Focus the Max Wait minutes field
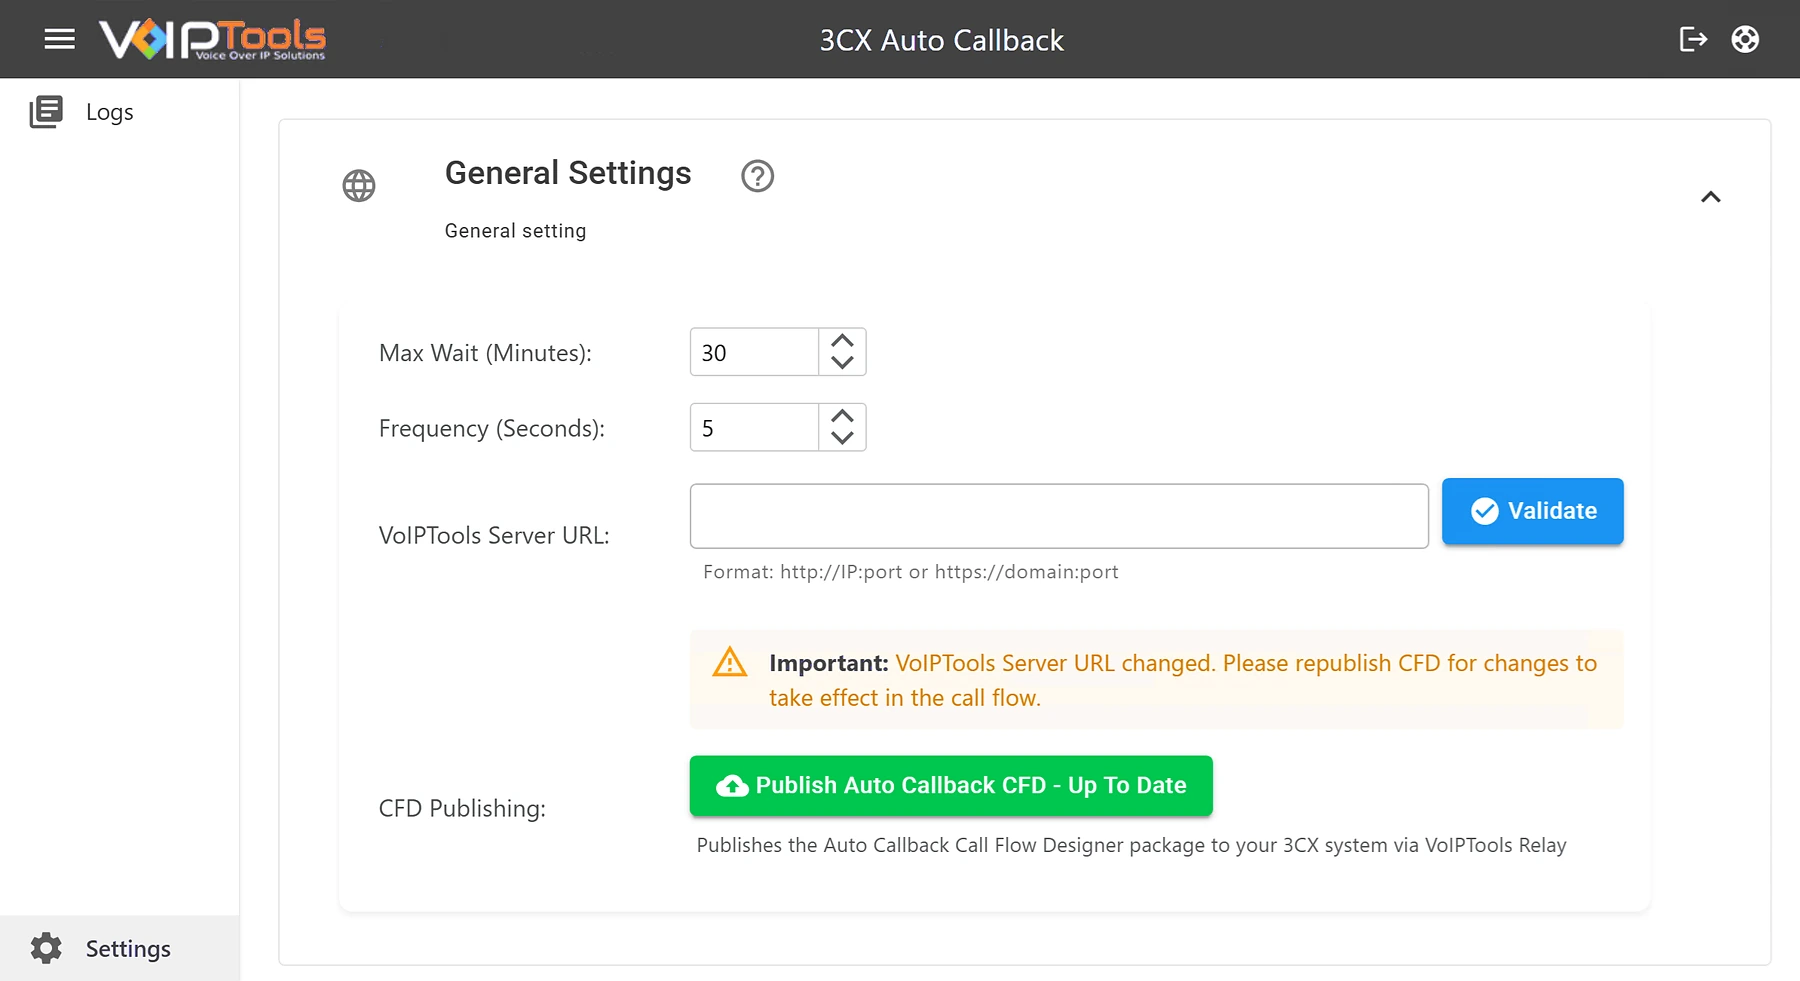Screen dimensions: 1800x981 (x=754, y=352)
